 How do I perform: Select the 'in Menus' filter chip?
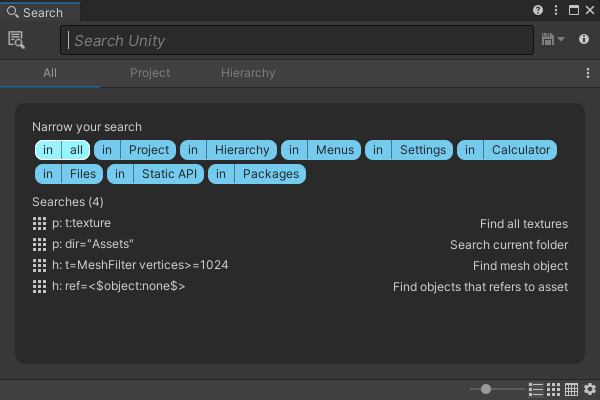point(321,150)
